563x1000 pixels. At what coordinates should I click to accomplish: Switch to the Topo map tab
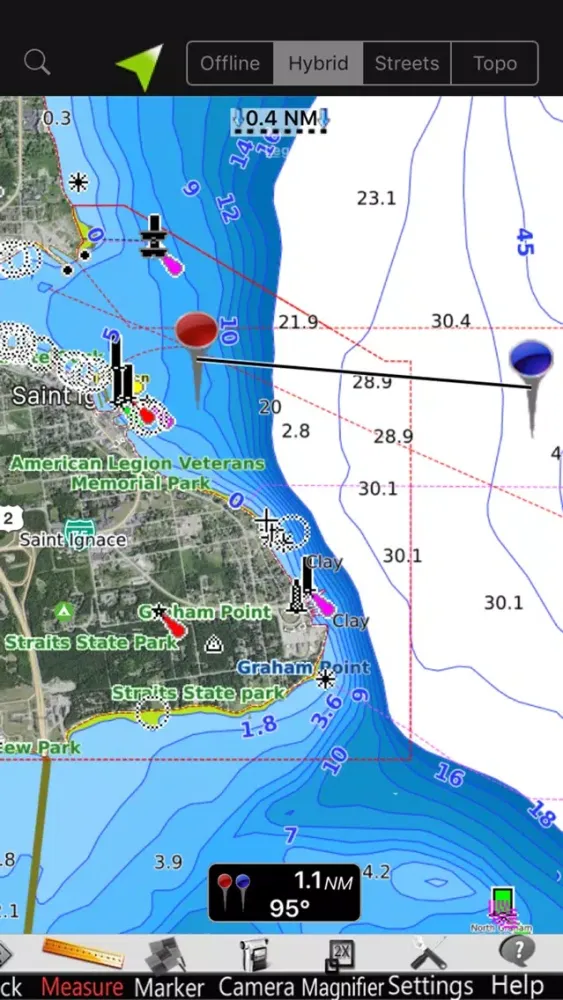[x=495, y=63]
